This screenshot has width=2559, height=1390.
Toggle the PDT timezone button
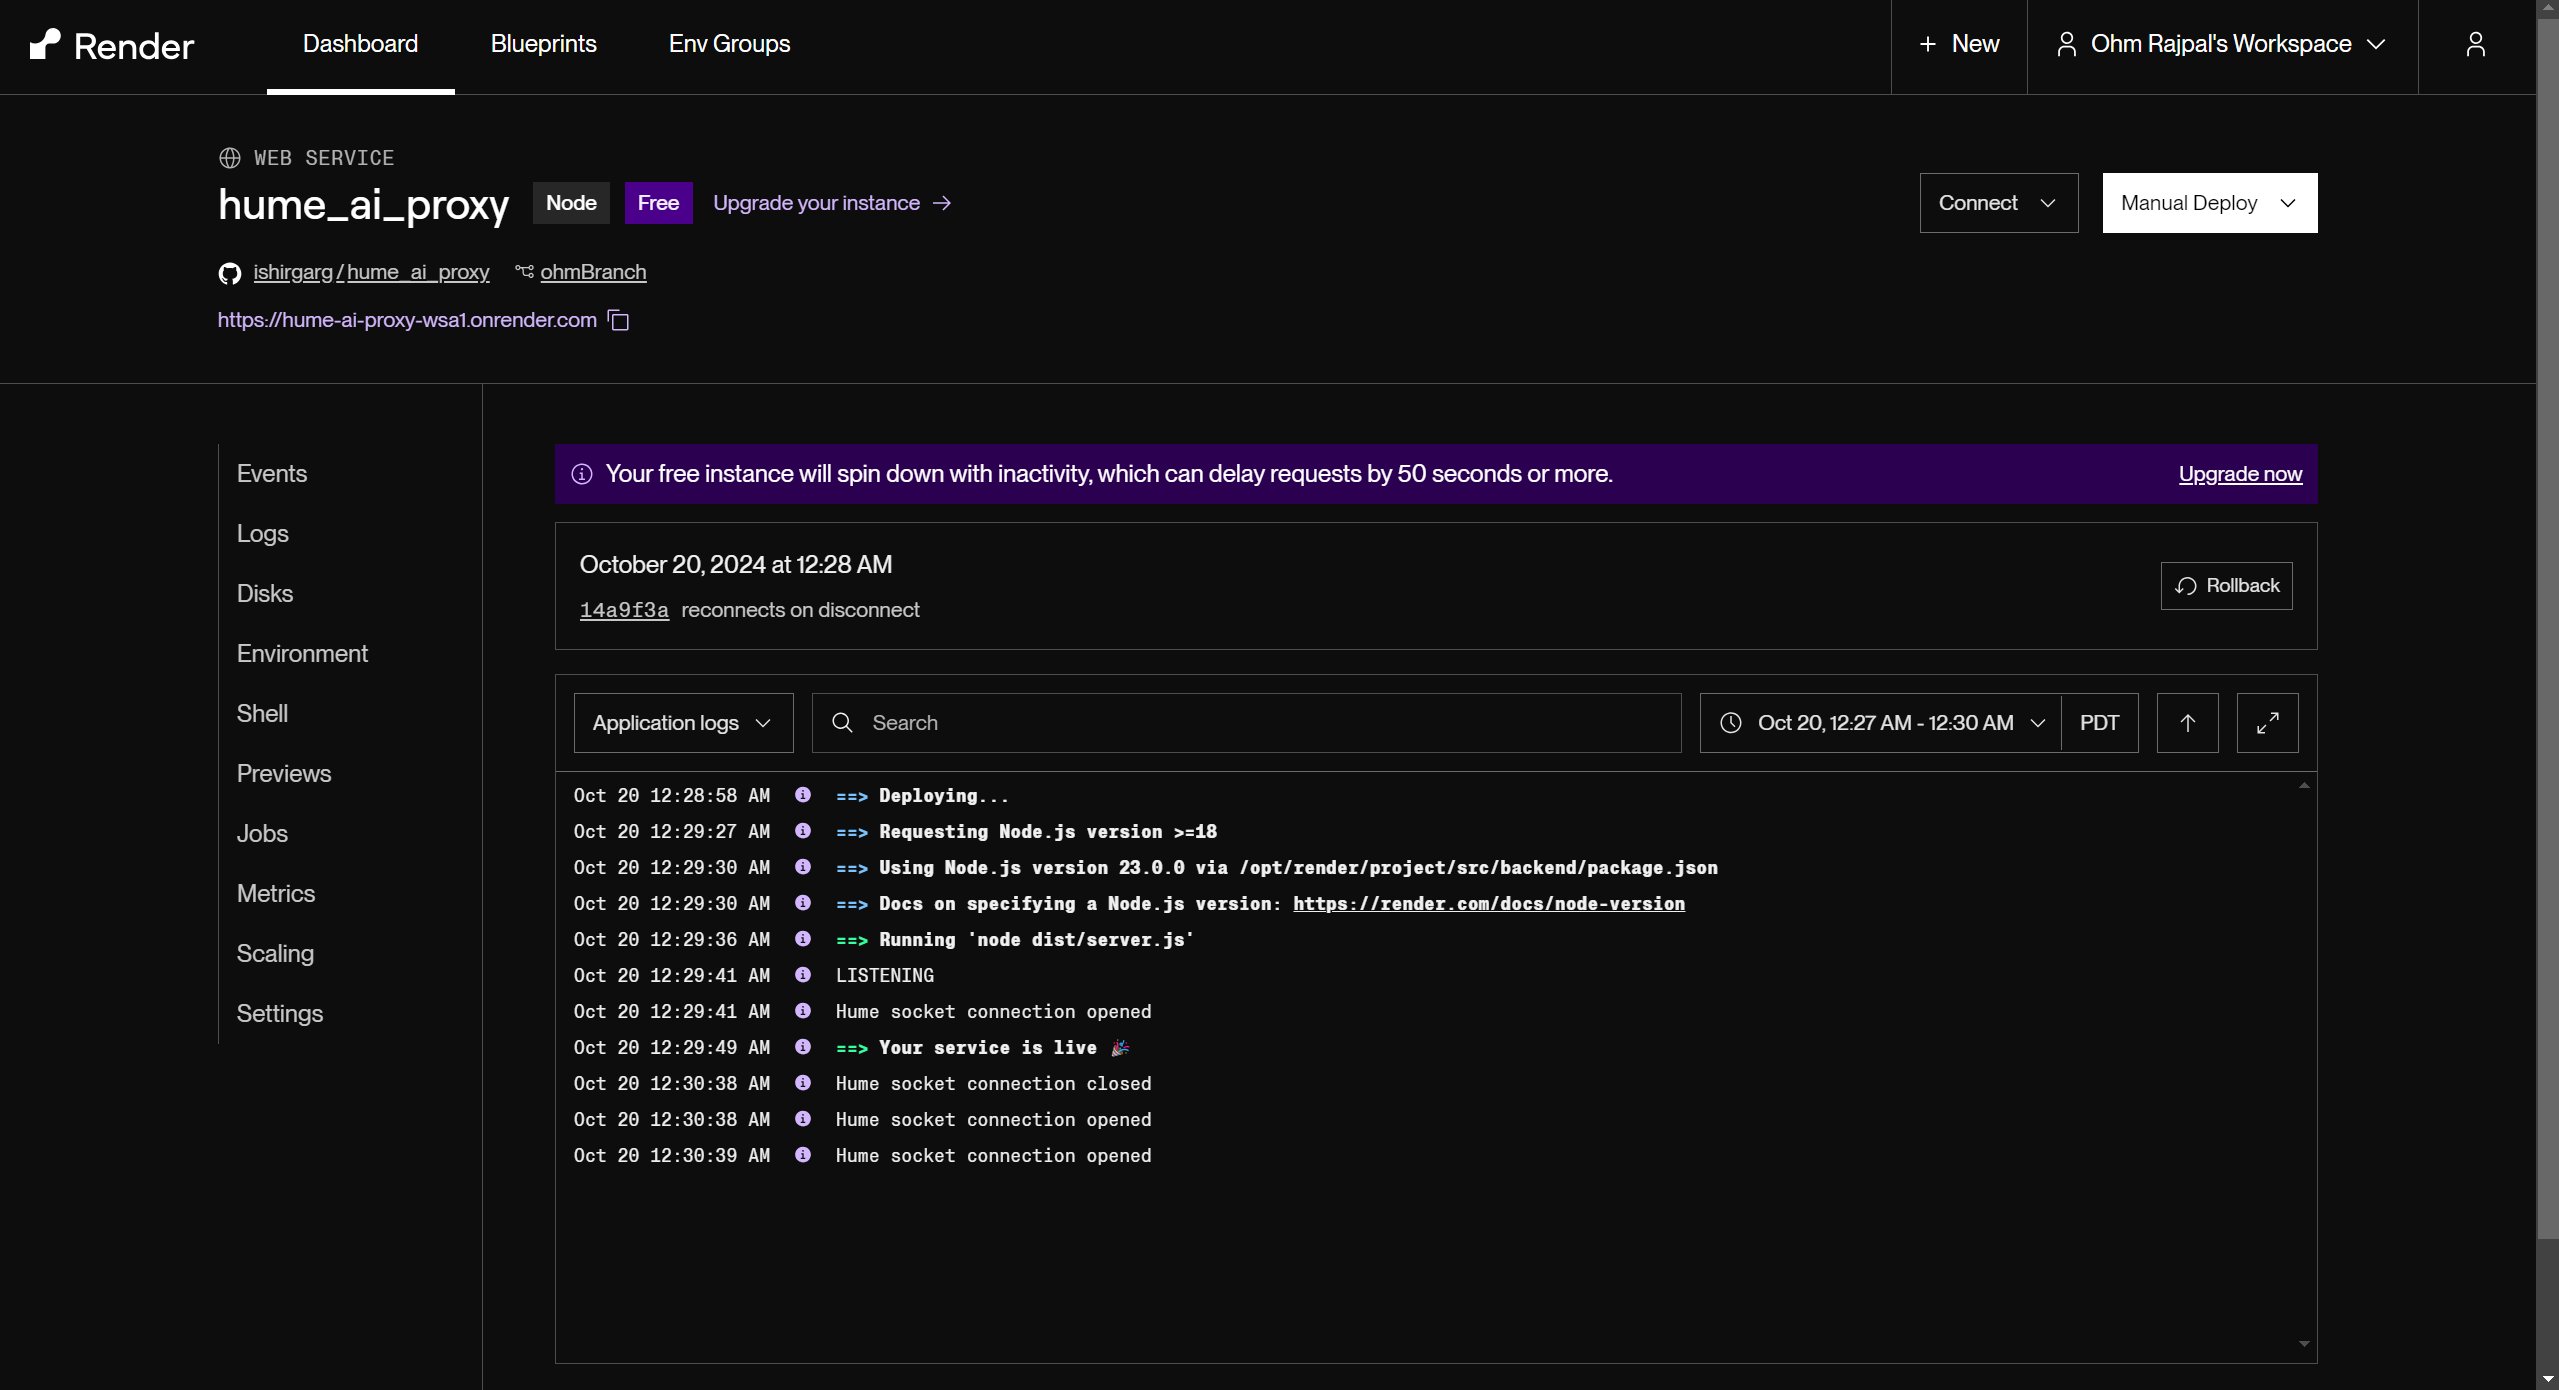[2099, 723]
